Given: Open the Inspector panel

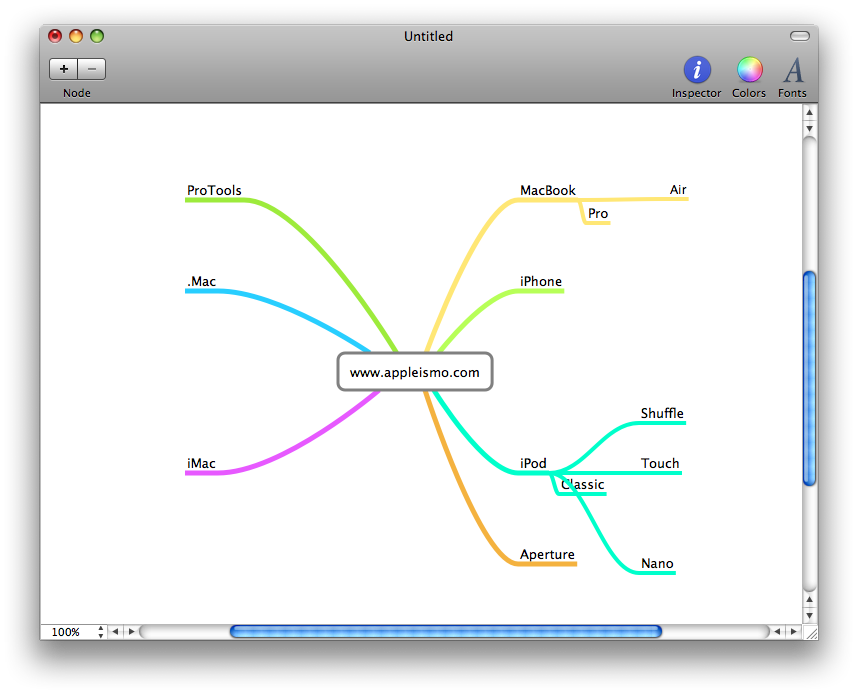Looking at the screenshot, I should pos(697,77).
